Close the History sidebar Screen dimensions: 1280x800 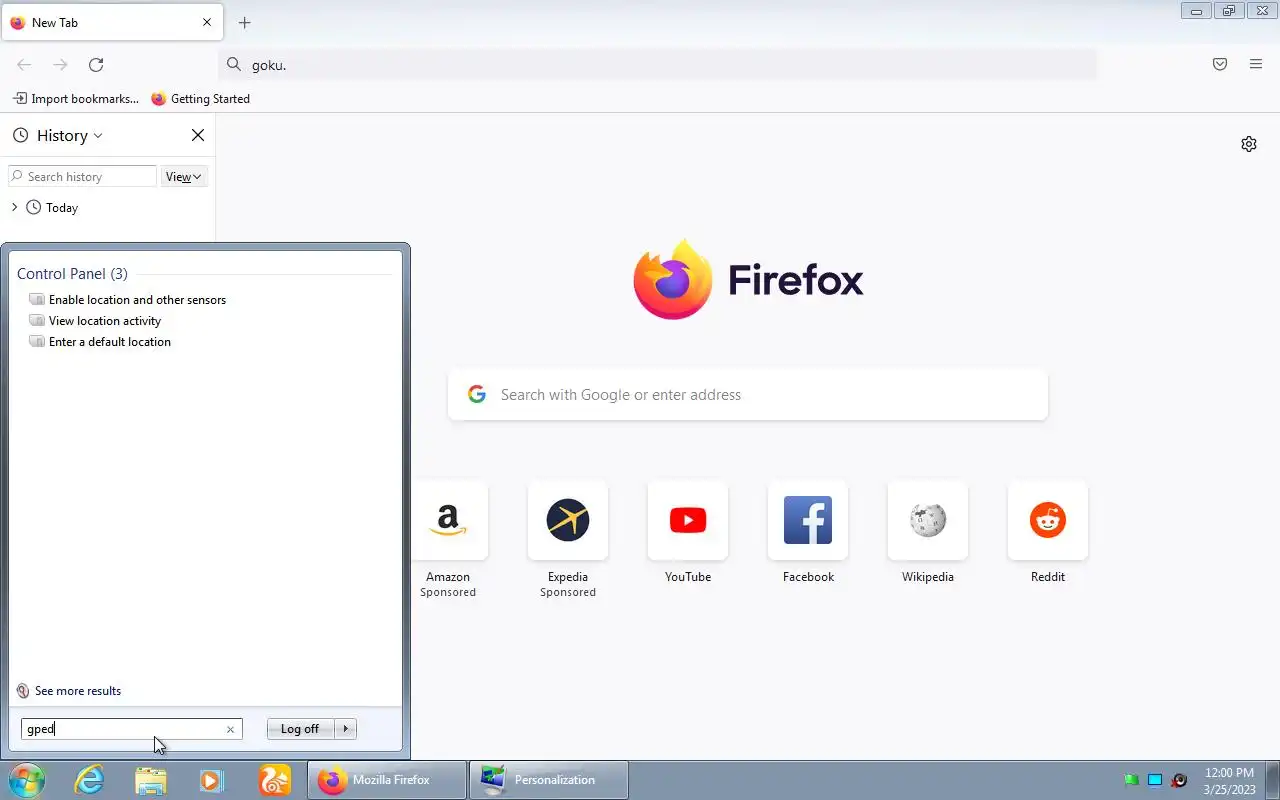coord(198,135)
